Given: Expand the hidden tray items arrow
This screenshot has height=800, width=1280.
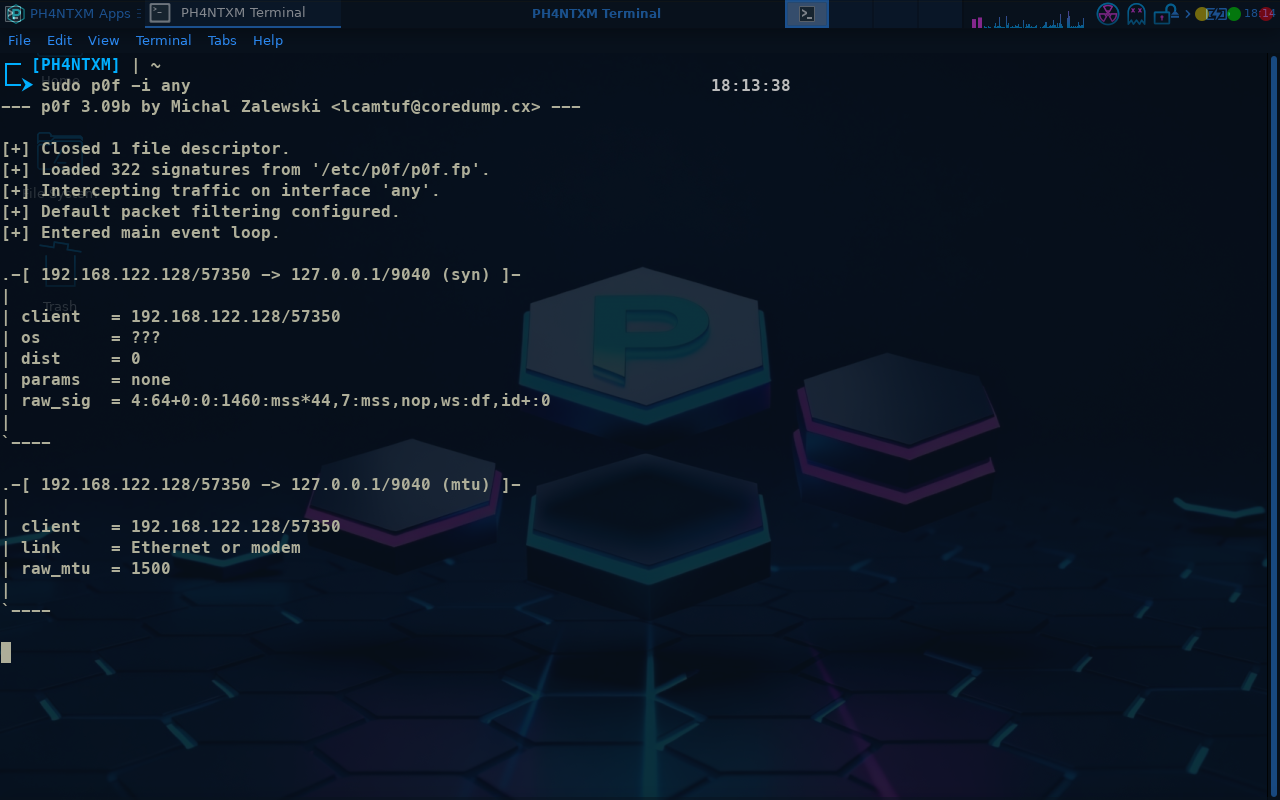Looking at the screenshot, I should click(1188, 14).
